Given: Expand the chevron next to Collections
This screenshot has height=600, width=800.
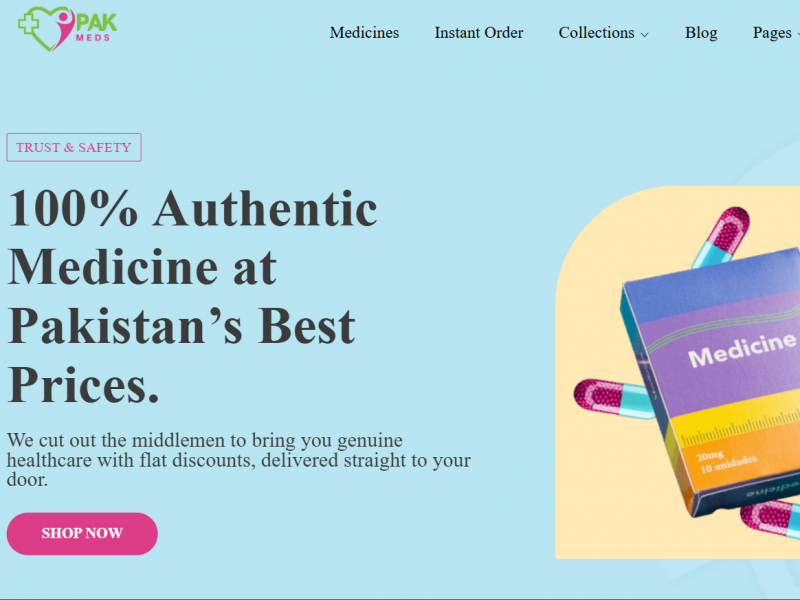Looking at the screenshot, I should point(644,34).
